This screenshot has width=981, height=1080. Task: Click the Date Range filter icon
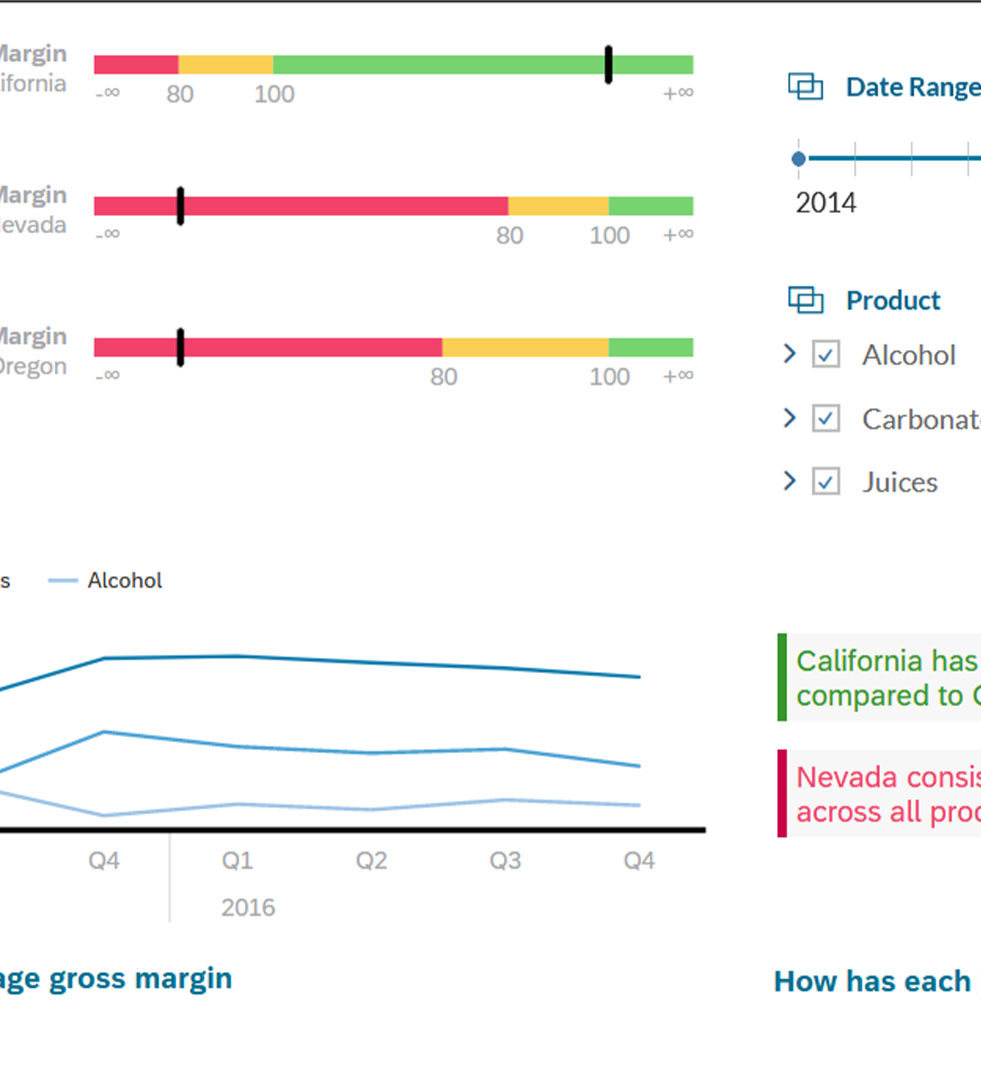tap(805, 87)
